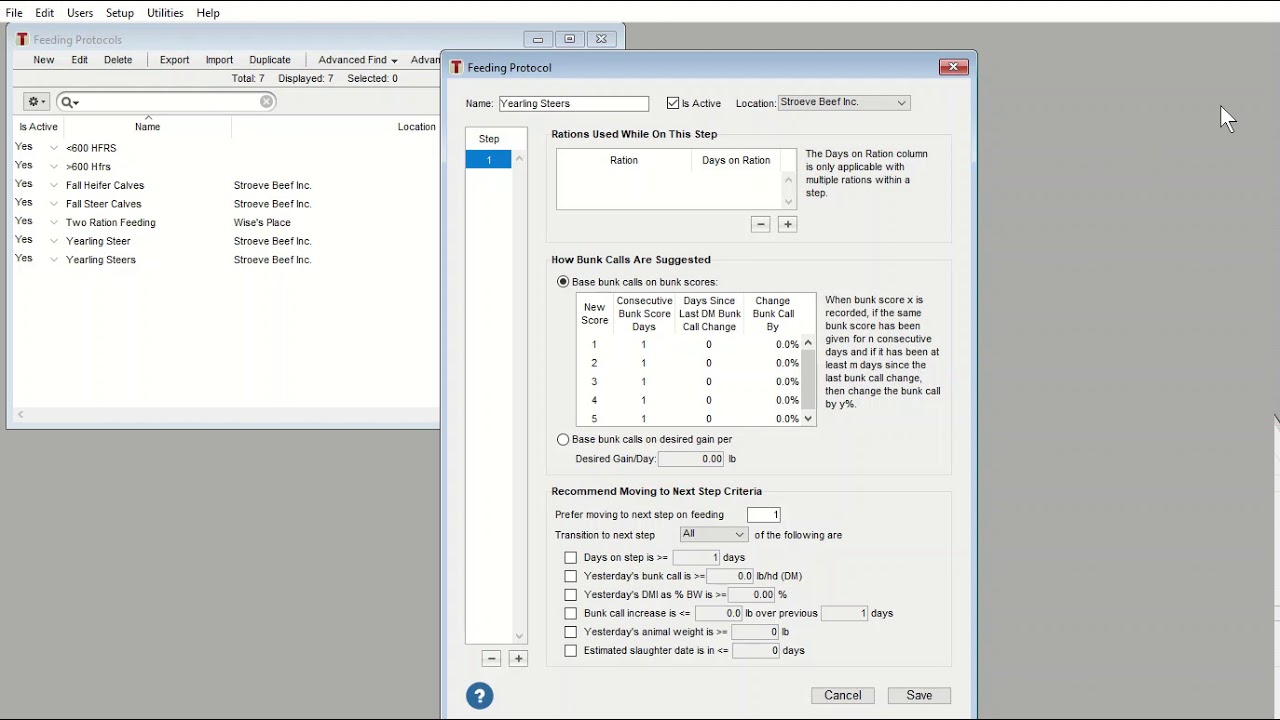Click the Desired Gain/Day input field
Viewport: 1280px width, 720px height.
[691, 459]
